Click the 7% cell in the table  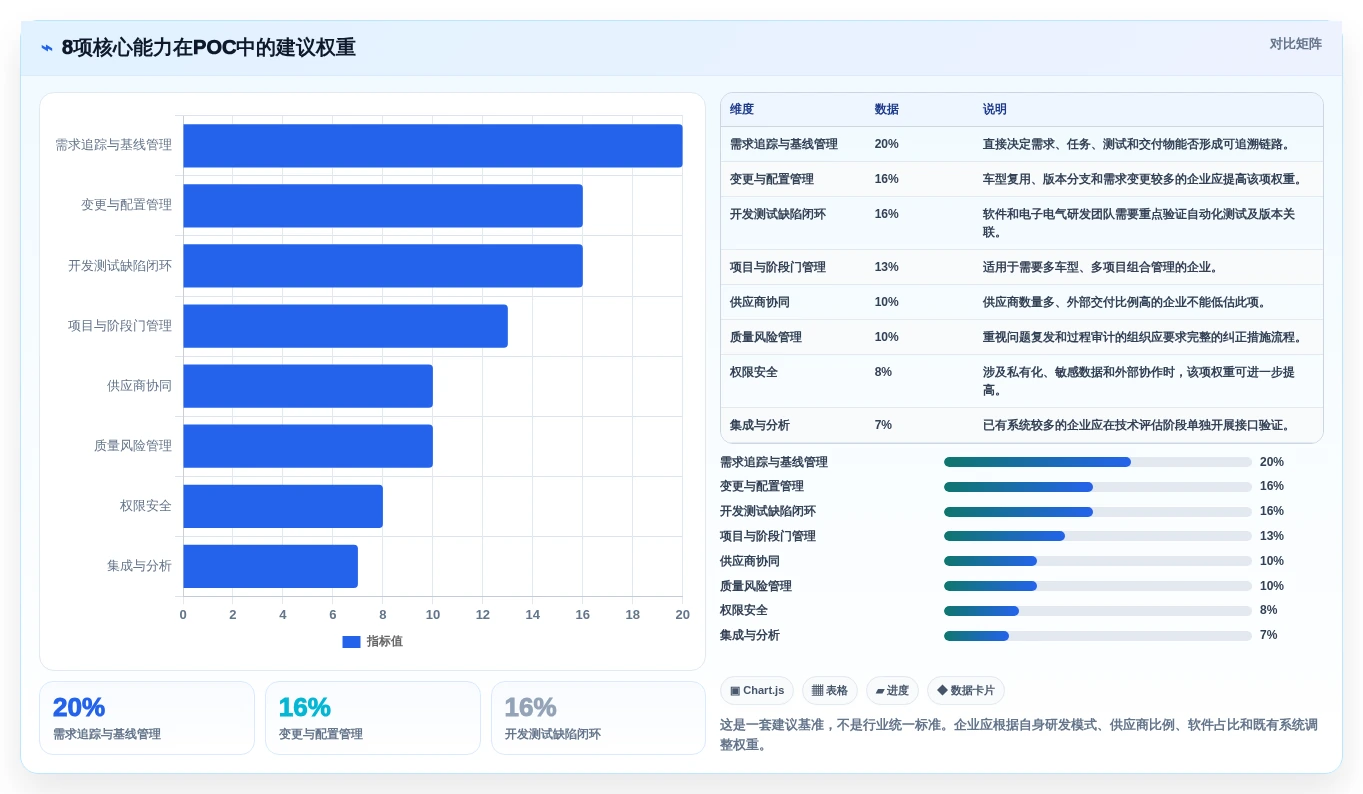883,425
